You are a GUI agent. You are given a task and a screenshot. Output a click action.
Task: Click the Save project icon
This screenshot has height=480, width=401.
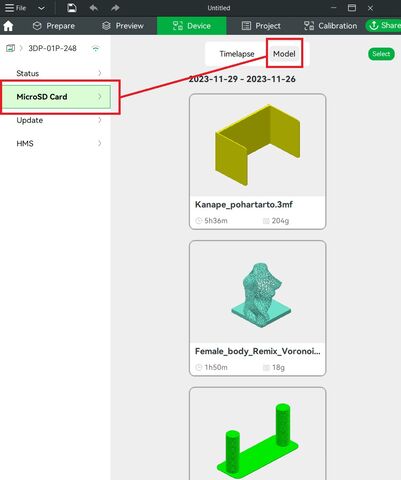click(72, 8)
